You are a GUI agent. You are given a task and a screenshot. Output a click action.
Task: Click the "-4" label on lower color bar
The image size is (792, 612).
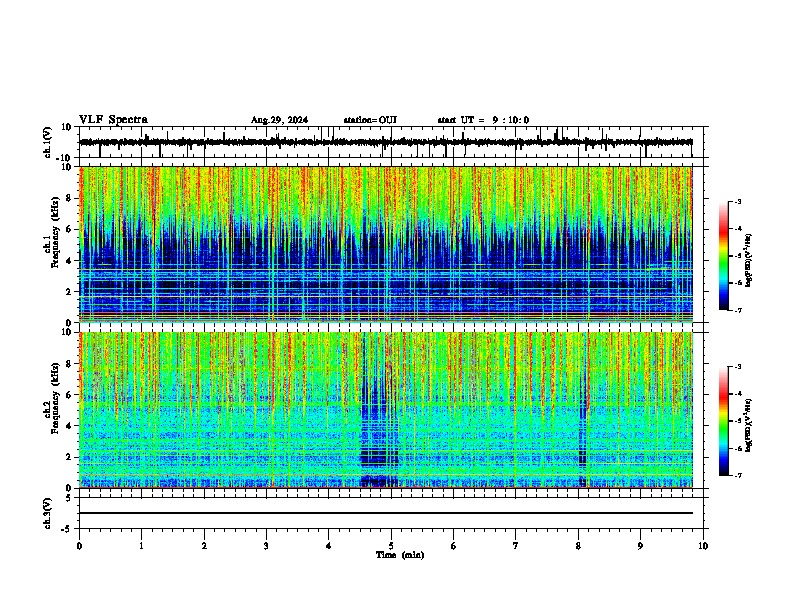click(x=738, y=394)
